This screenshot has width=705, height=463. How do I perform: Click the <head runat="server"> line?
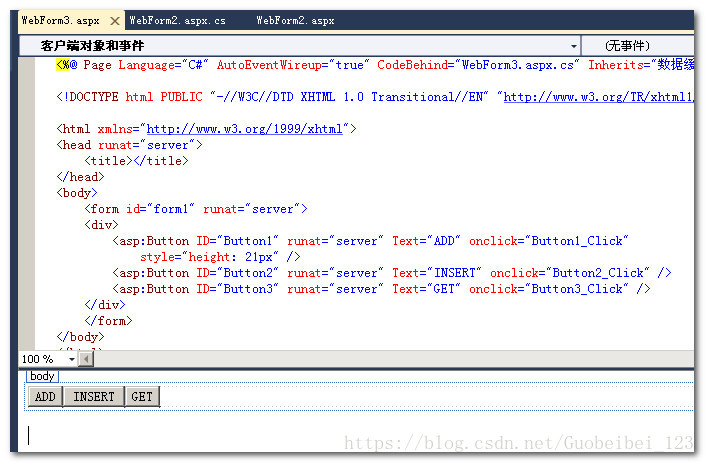[x=129, y=145]
